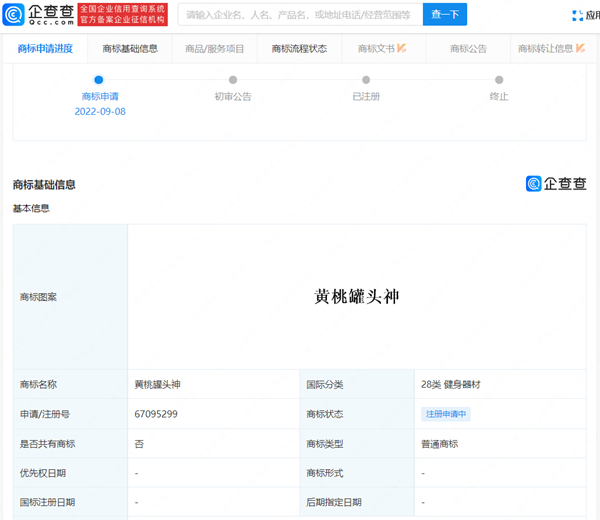Click the 黄桃罐头神 trademark image
Image resolution: width=600 pixels, height=520 pixels.
click(x=357, y=297)
